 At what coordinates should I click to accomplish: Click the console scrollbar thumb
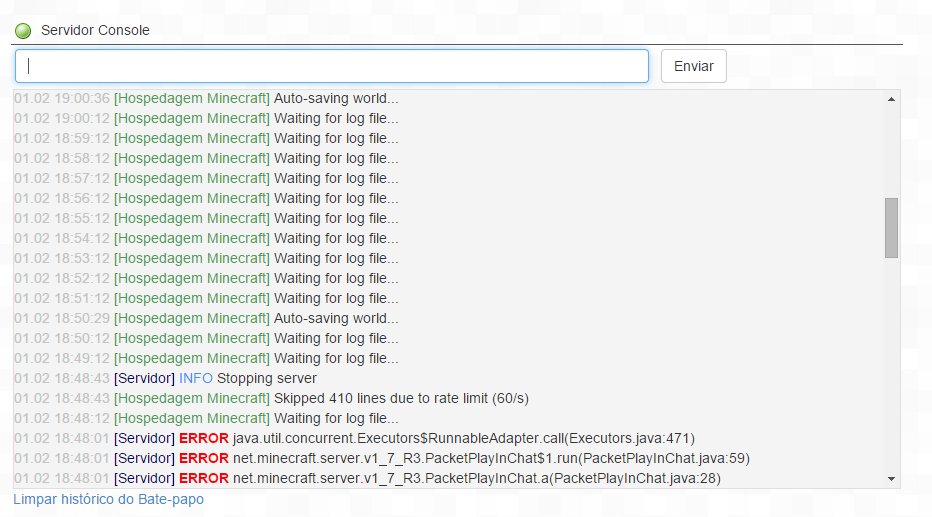pyautogui.click(x=891, y=228)
